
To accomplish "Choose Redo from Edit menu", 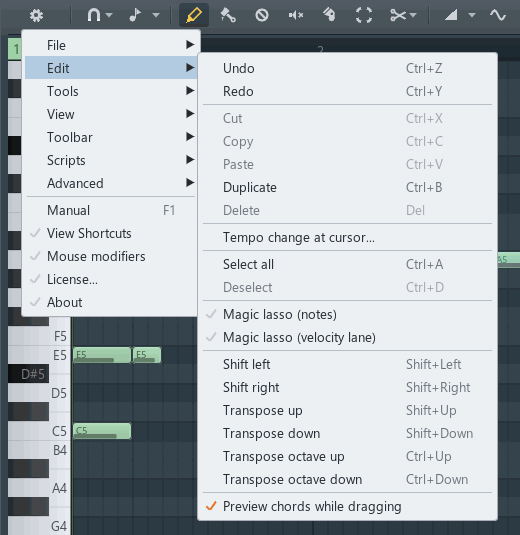I will (347, 91).
